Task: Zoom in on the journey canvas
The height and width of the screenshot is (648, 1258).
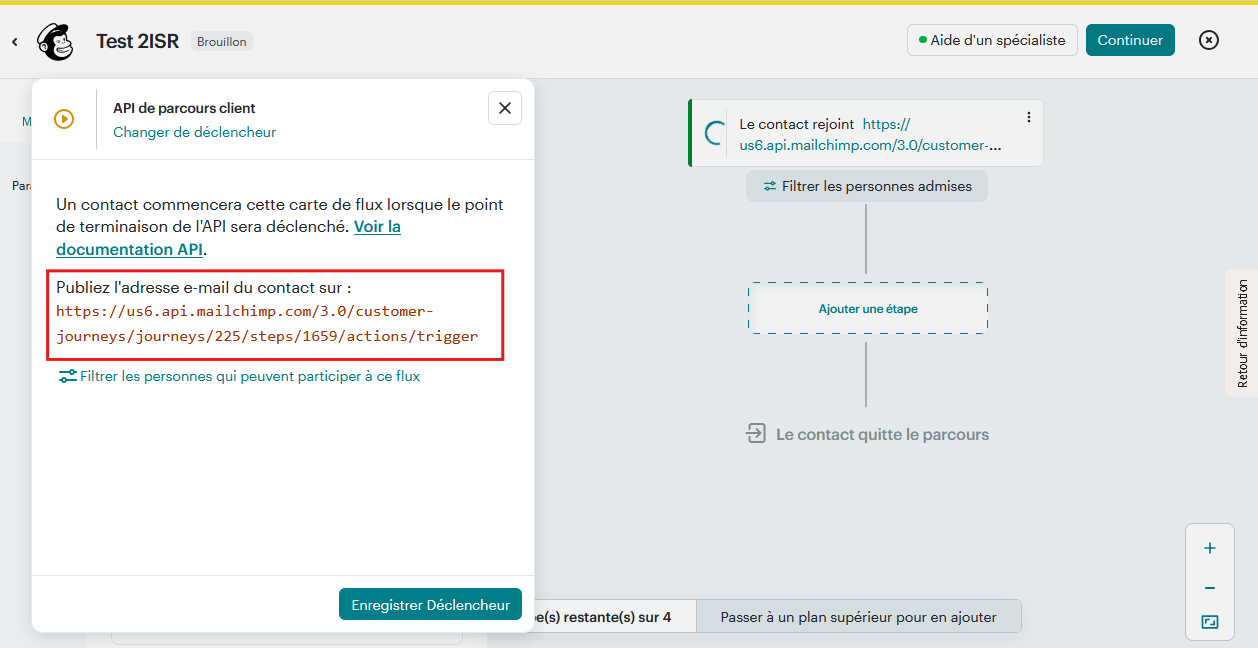Action: (x=1210, y=548)
